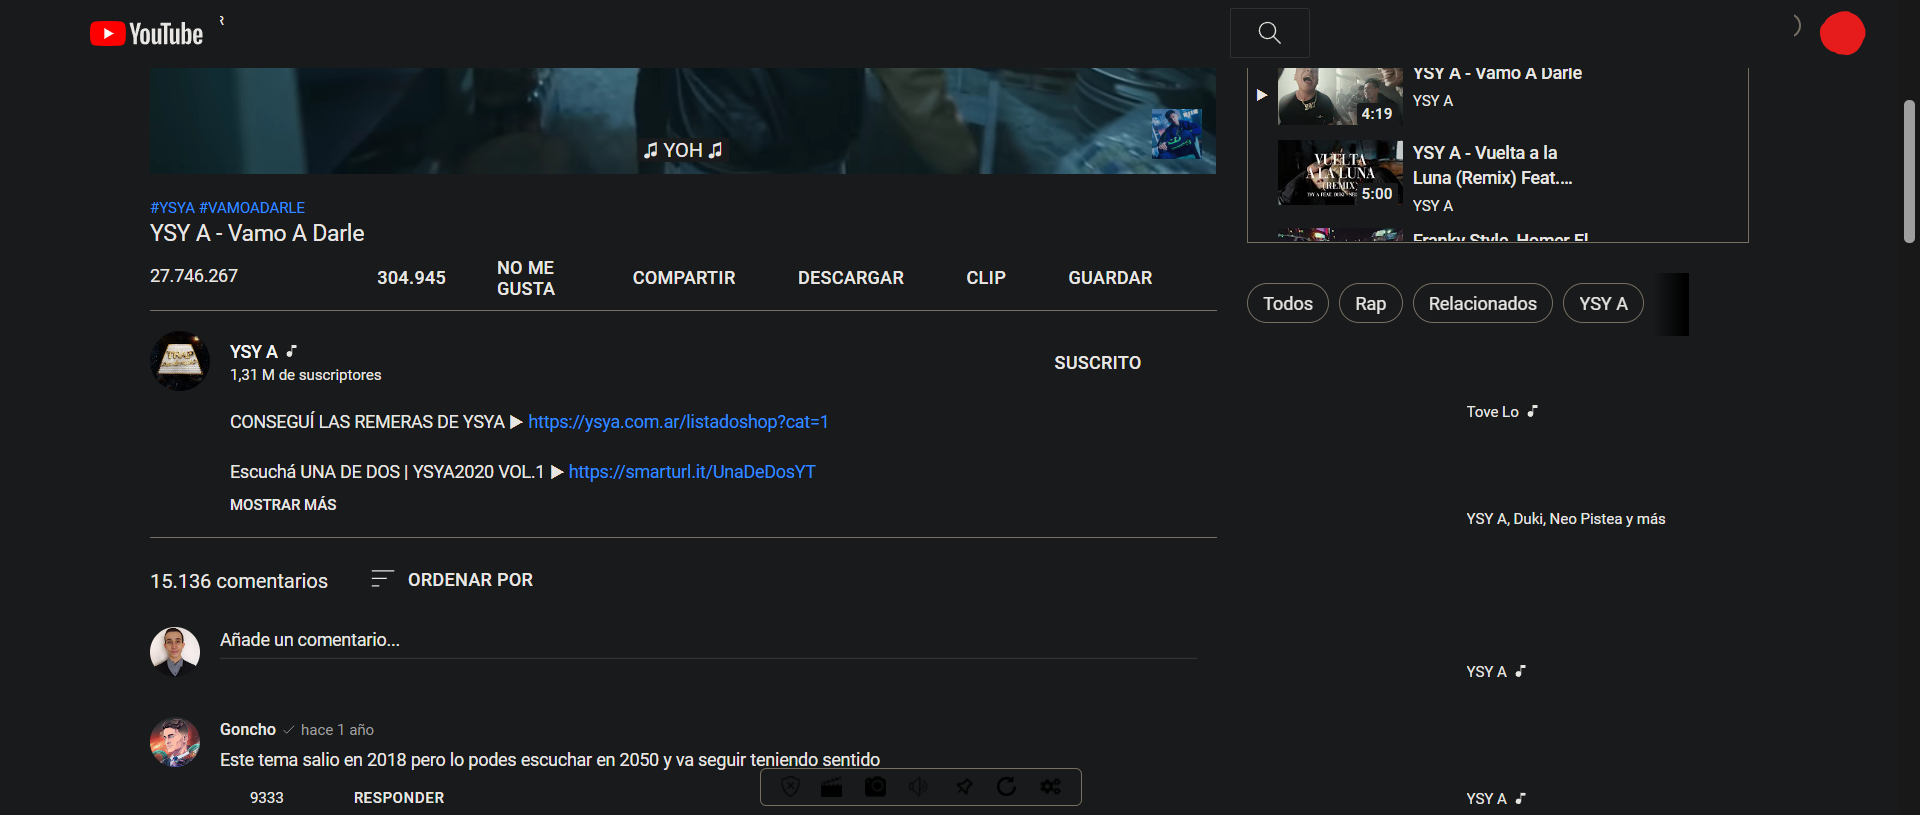Like the video showing 304.945
This screenshot has width=1920, height=815.
tap(411, 278)
